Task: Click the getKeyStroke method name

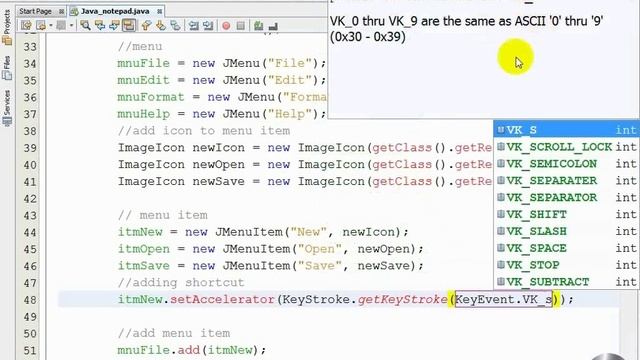Action: [402, 300]
